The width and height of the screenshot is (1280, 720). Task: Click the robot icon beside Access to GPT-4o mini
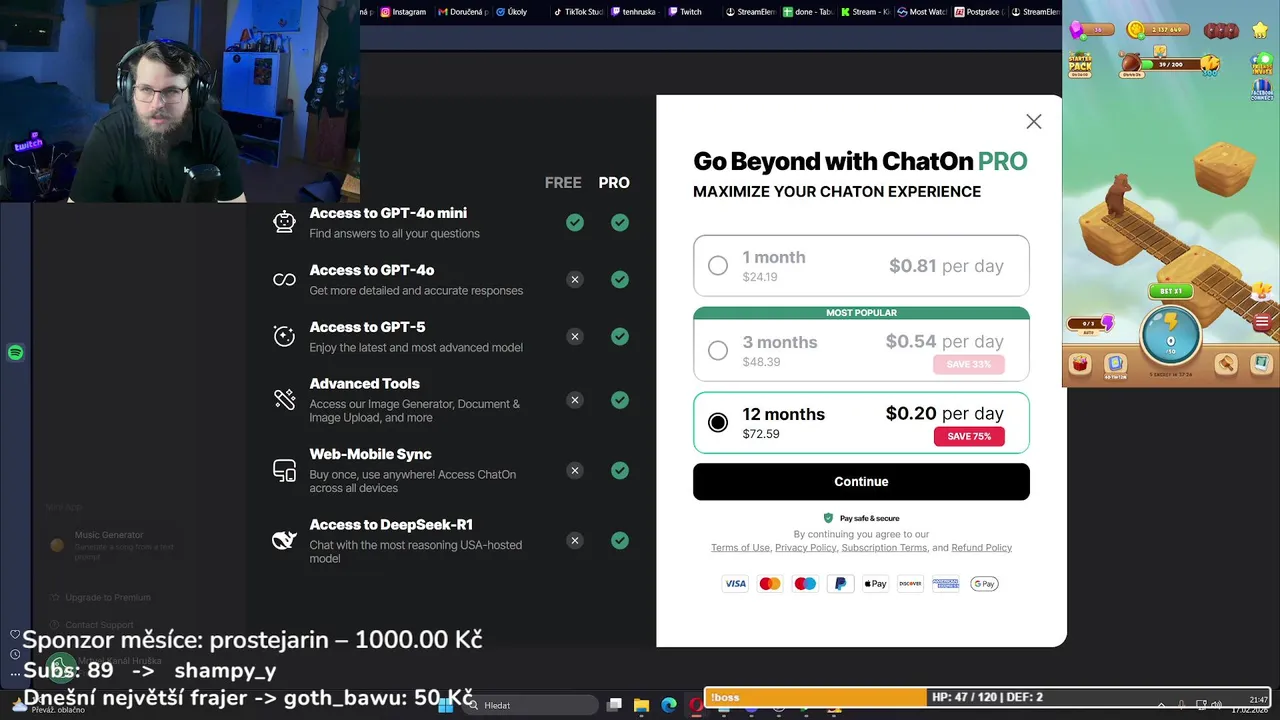click(284, 222)
